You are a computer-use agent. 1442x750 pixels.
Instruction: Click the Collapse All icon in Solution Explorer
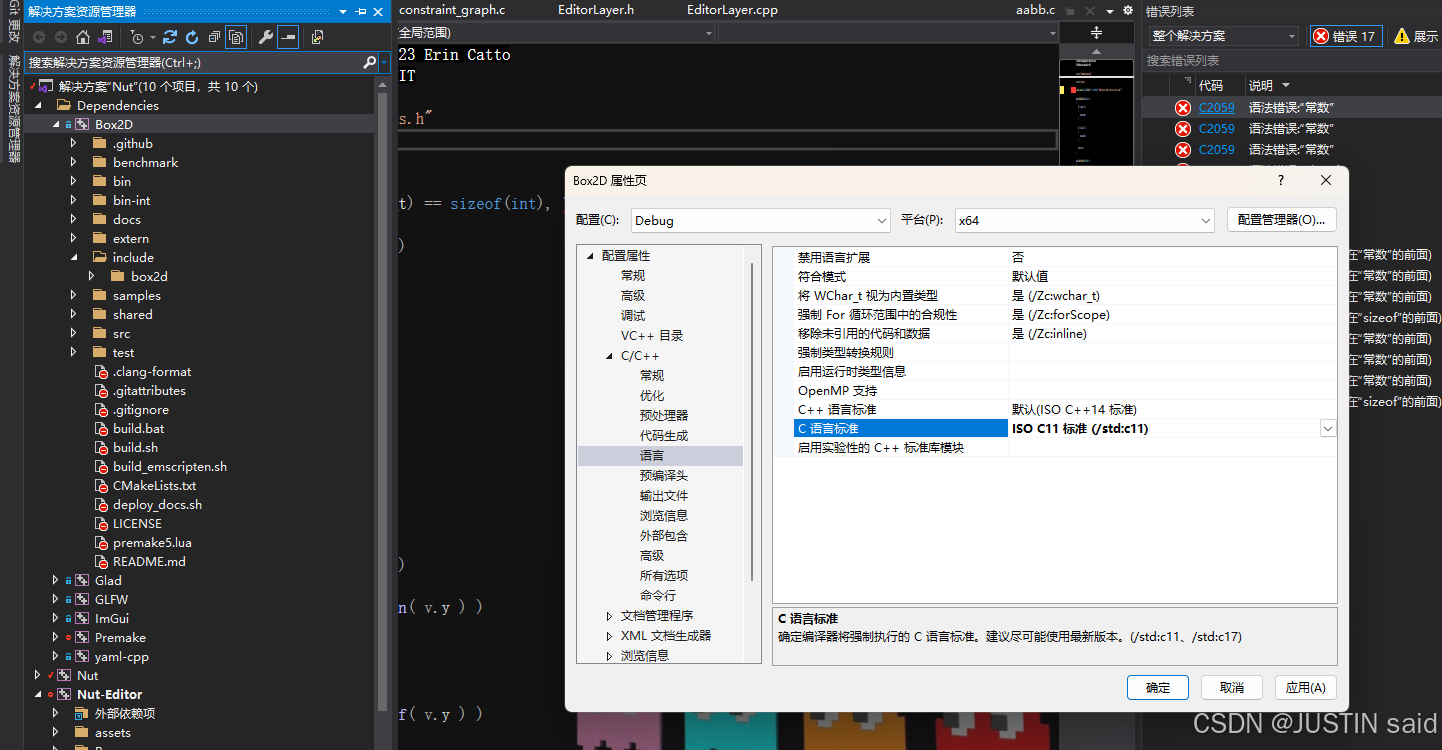(214, 37)
